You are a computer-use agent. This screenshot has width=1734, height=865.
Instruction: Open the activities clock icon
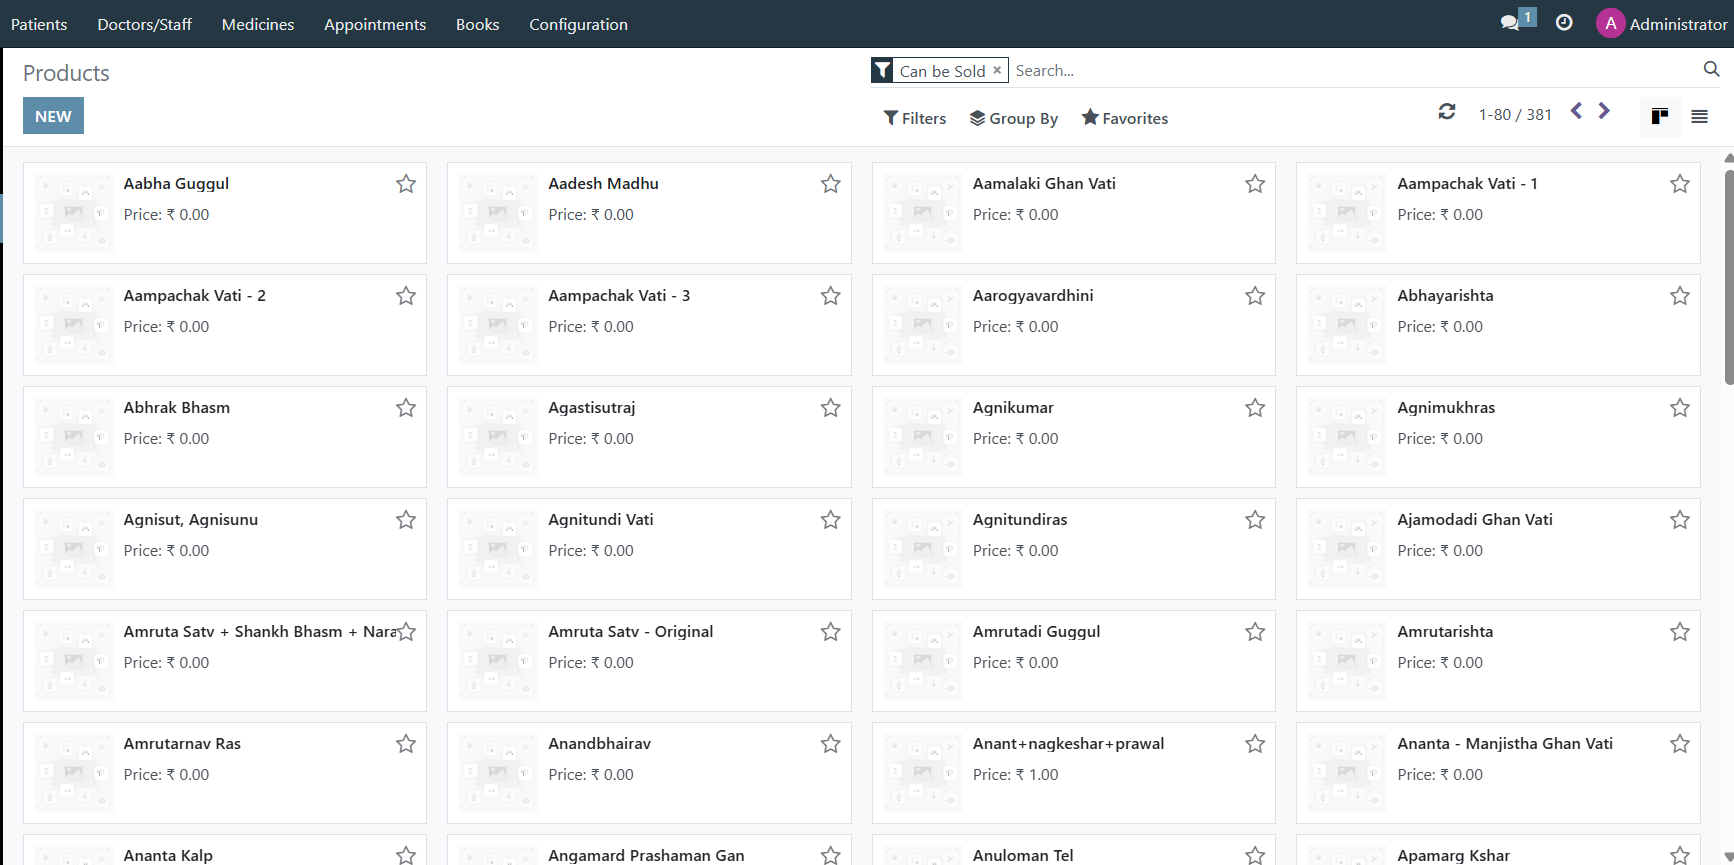1564,23
